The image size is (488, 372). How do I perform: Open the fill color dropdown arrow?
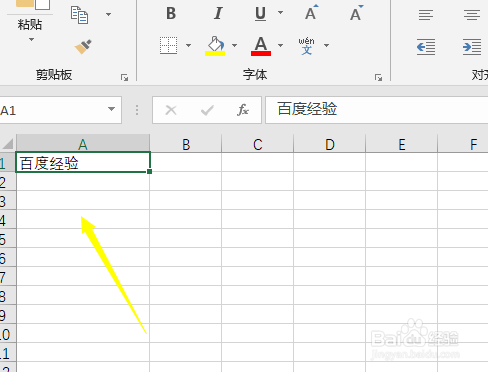pos(235,45)
